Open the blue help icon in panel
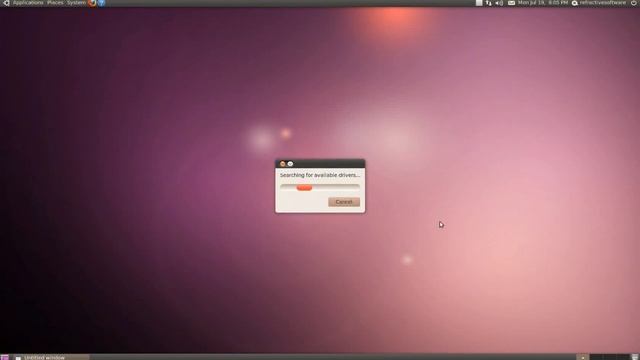The image size is (640, 360). coord(101,3)
